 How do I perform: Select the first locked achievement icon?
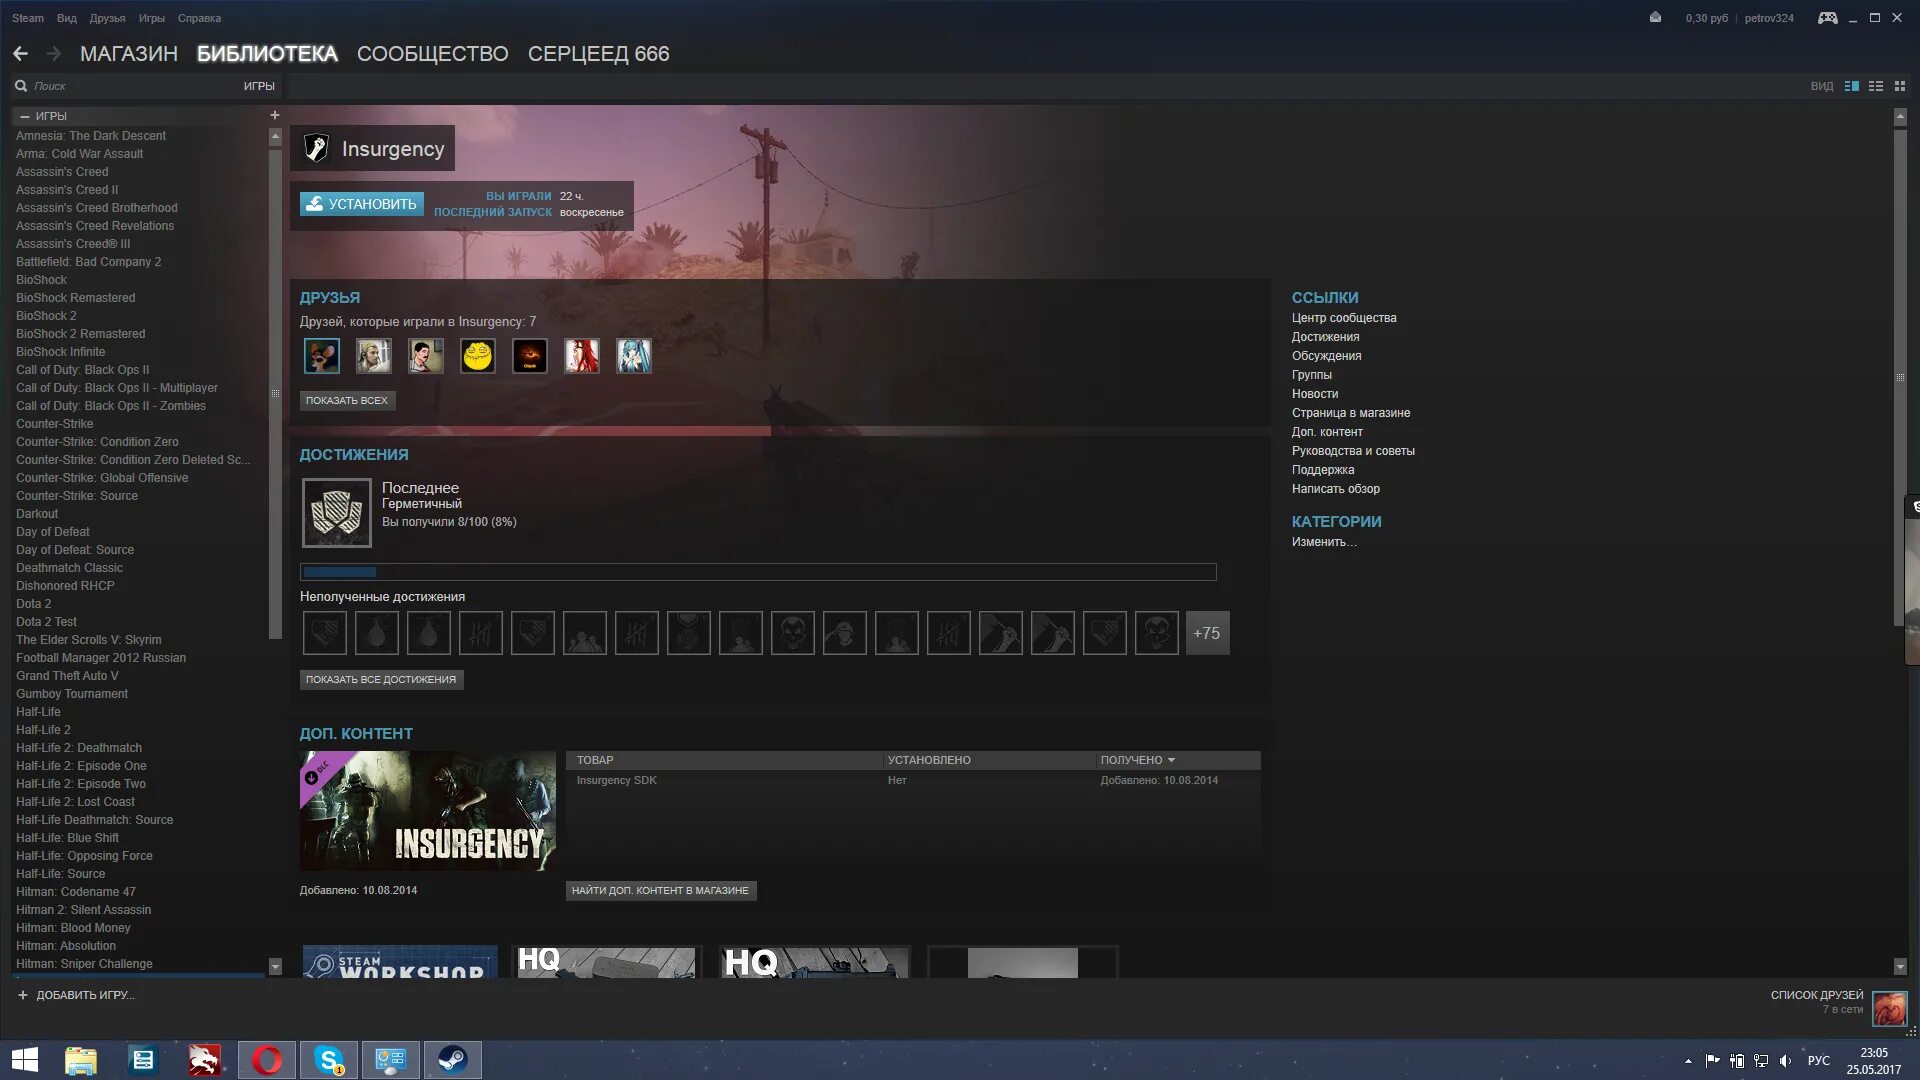[325, 633]
